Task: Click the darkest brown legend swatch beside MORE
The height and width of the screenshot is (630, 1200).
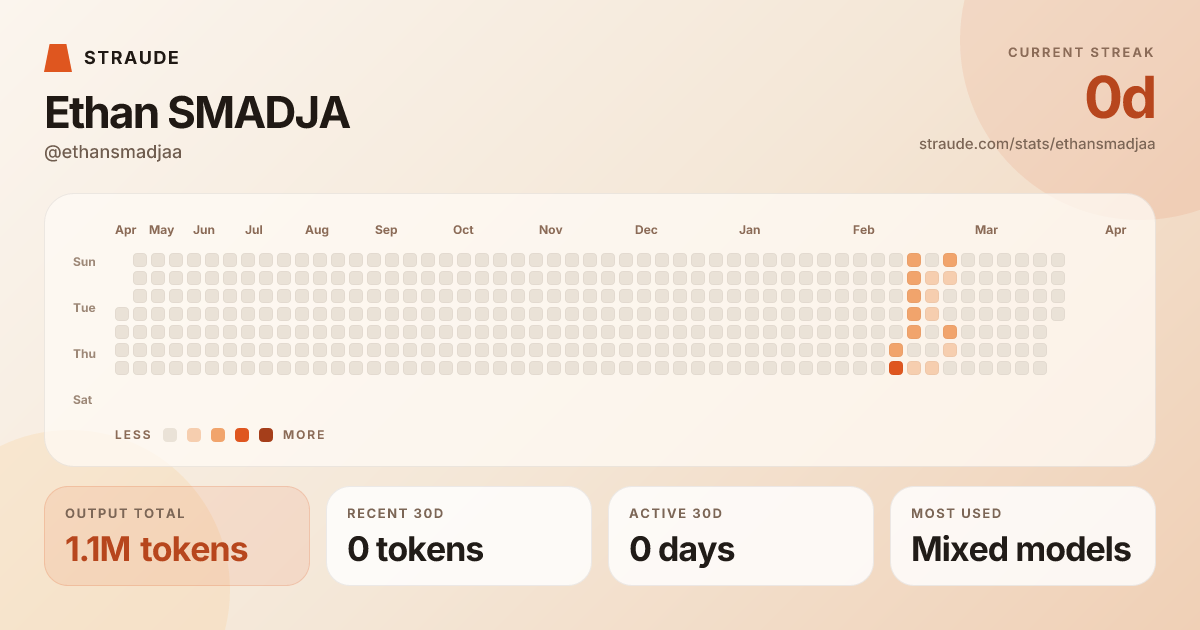Action: 266,435
